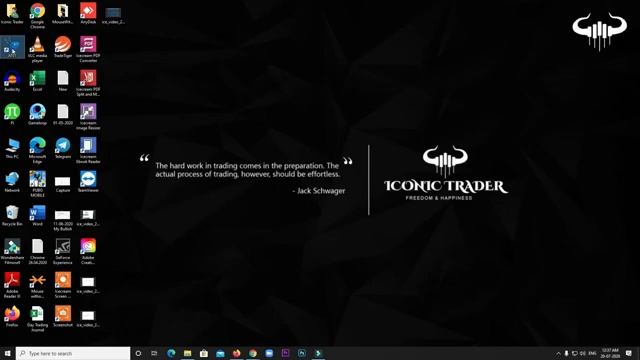640x360 pixels.
Task: Select the 01-05-2020 text file
Action: [63, 115]
